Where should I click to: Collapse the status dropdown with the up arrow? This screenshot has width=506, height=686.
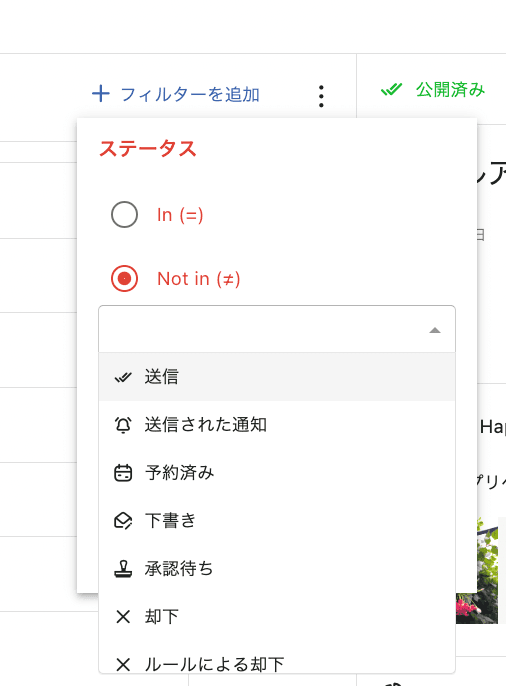point(435,330)
